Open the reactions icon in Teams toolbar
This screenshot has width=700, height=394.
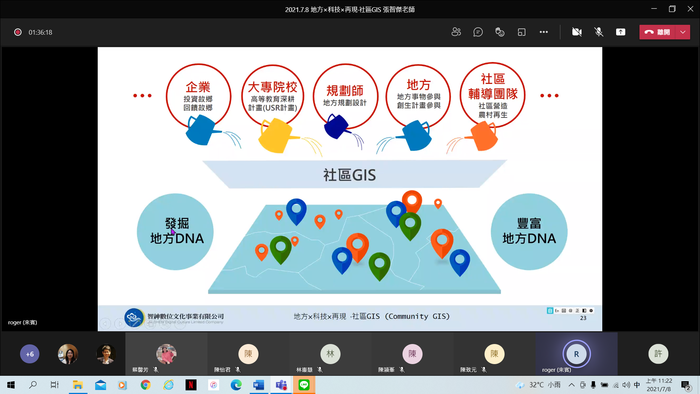(x=500, y=32)
